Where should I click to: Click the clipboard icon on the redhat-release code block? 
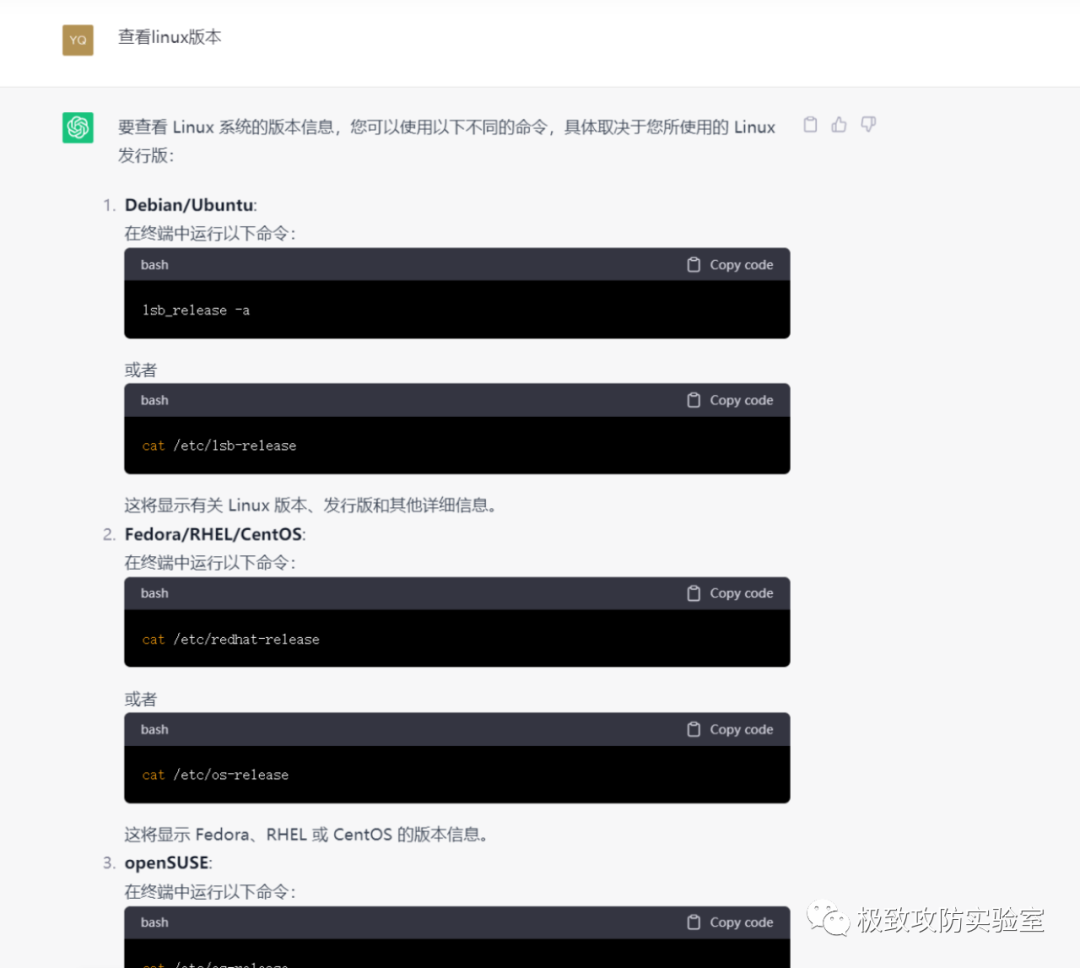pos(694,592)
